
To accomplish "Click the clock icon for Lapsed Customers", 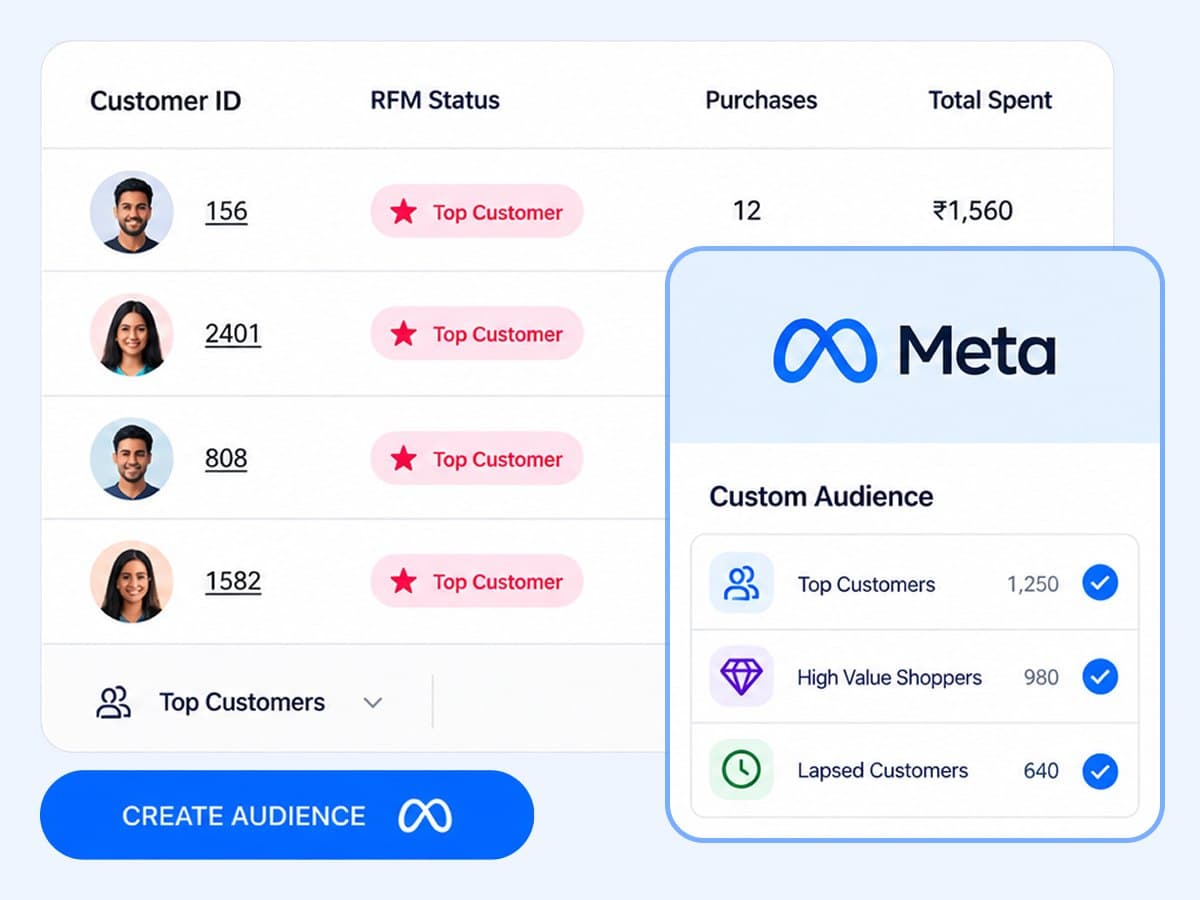I will pyautogui.click(x=741, y=770).
